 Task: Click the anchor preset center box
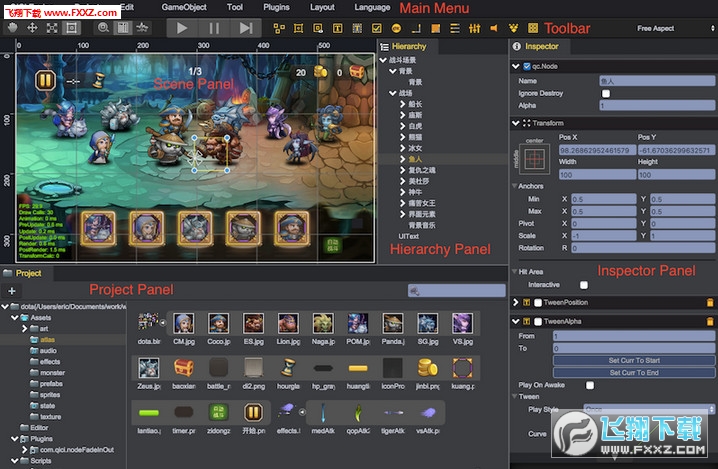(x=534, y=159)
